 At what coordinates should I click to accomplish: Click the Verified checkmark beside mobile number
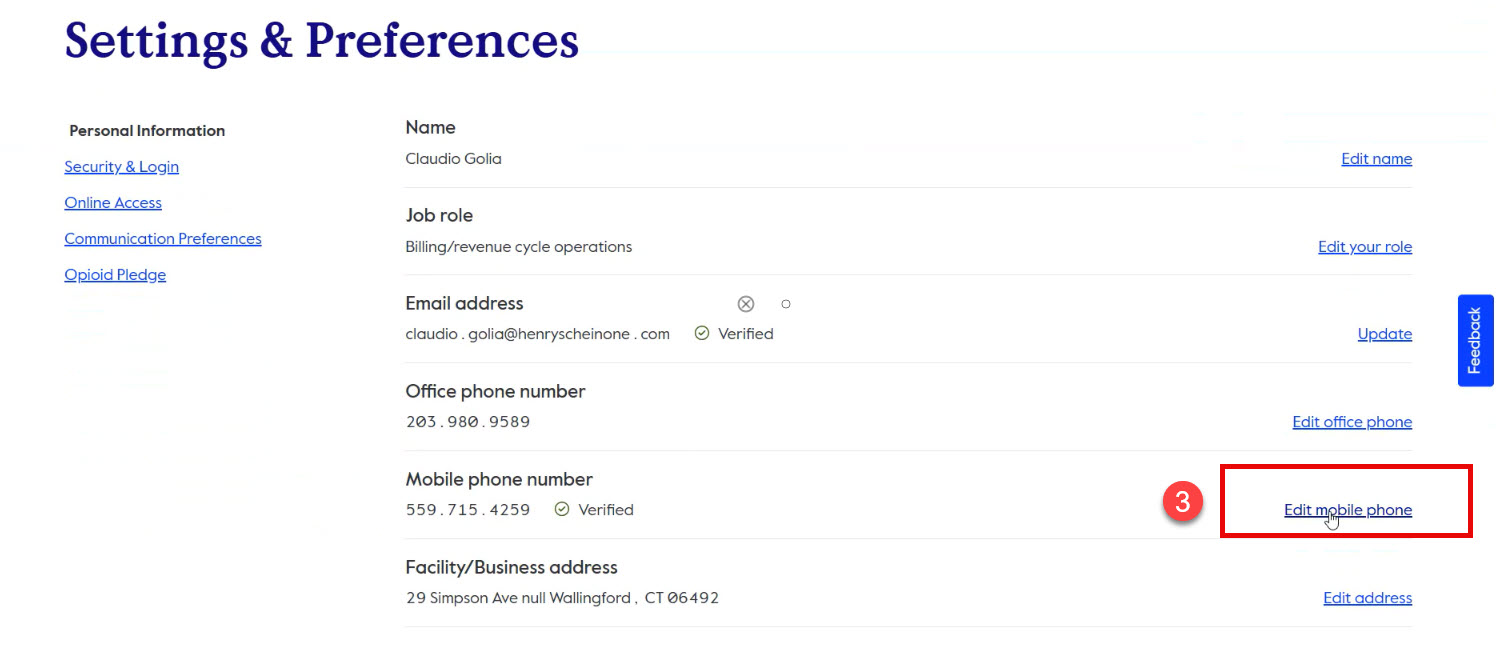[x=560, y=509]
